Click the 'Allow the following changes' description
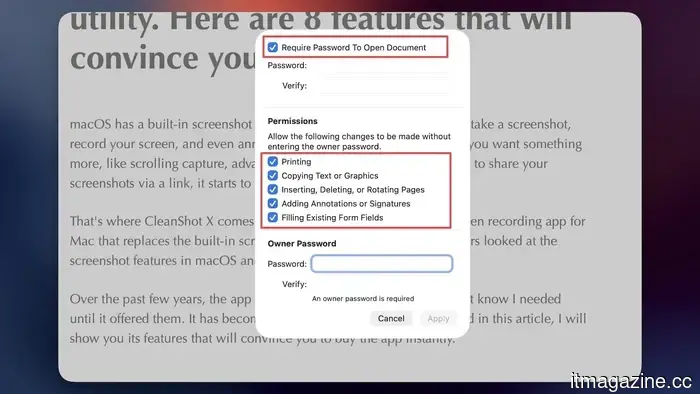The width and height of the screenshot is (700, 394). pyautogui.click(x=359, y=141)
